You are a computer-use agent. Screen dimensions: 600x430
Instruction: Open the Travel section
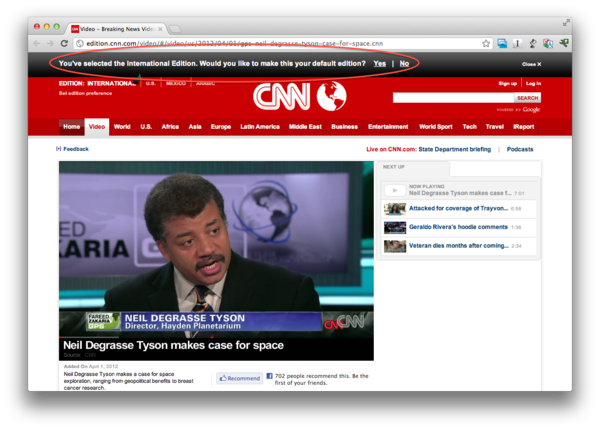(x=495, y=127)
